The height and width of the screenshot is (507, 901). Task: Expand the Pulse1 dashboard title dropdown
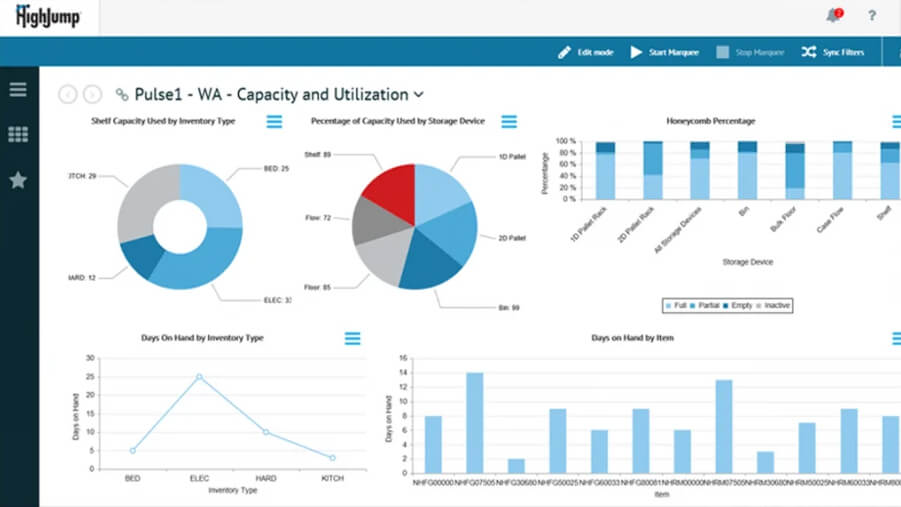418,95
